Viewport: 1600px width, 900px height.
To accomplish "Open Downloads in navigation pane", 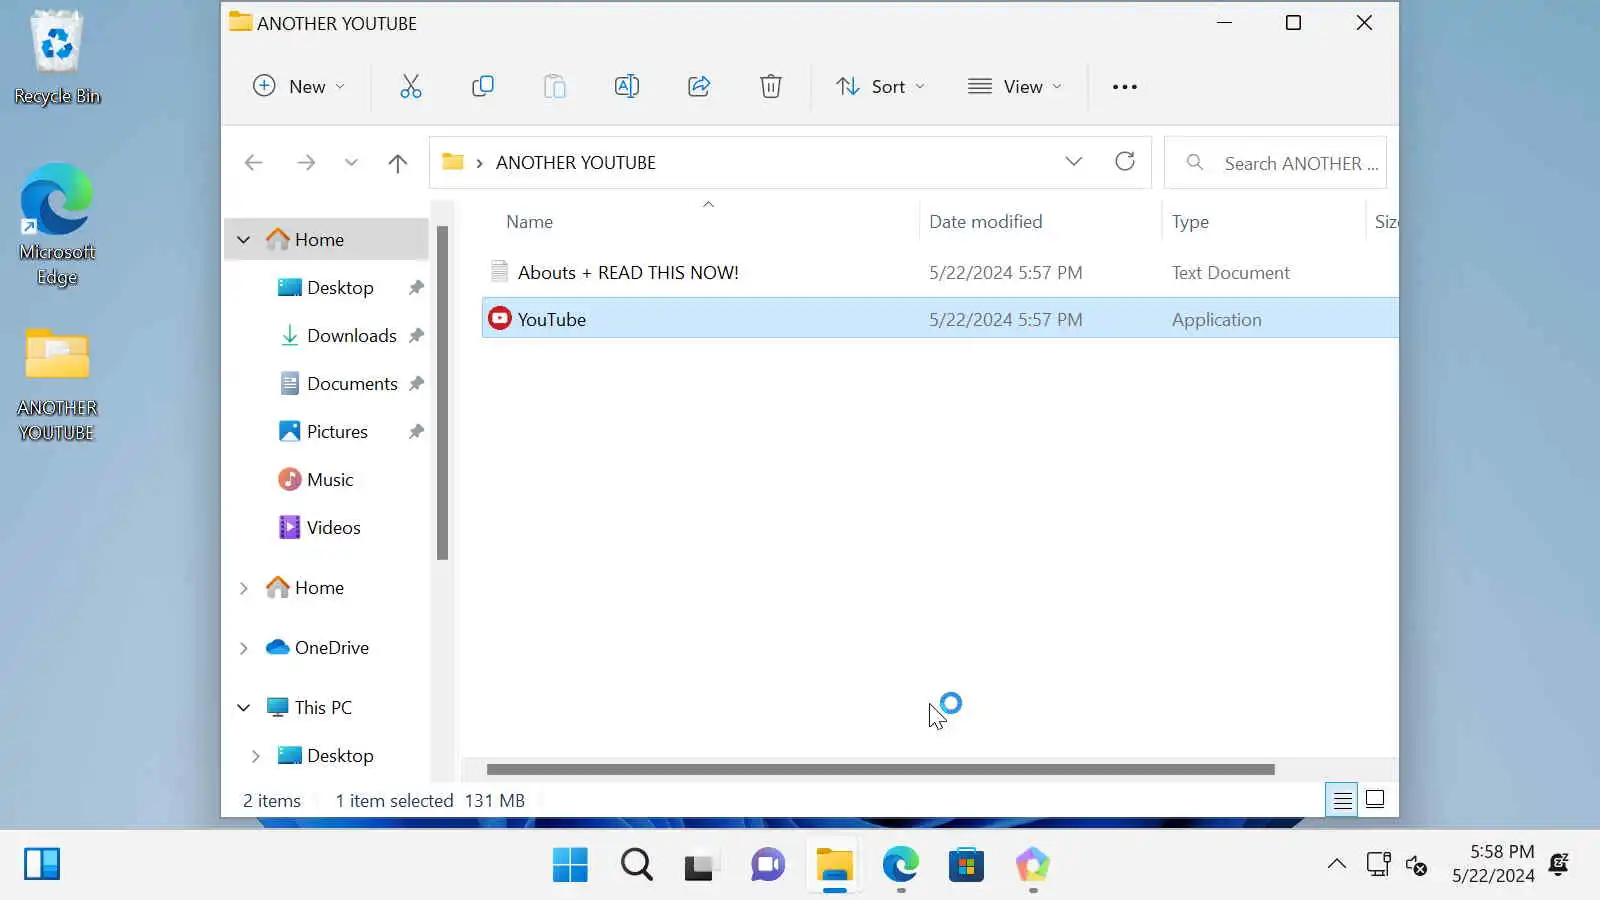I will tap(352, 336).
